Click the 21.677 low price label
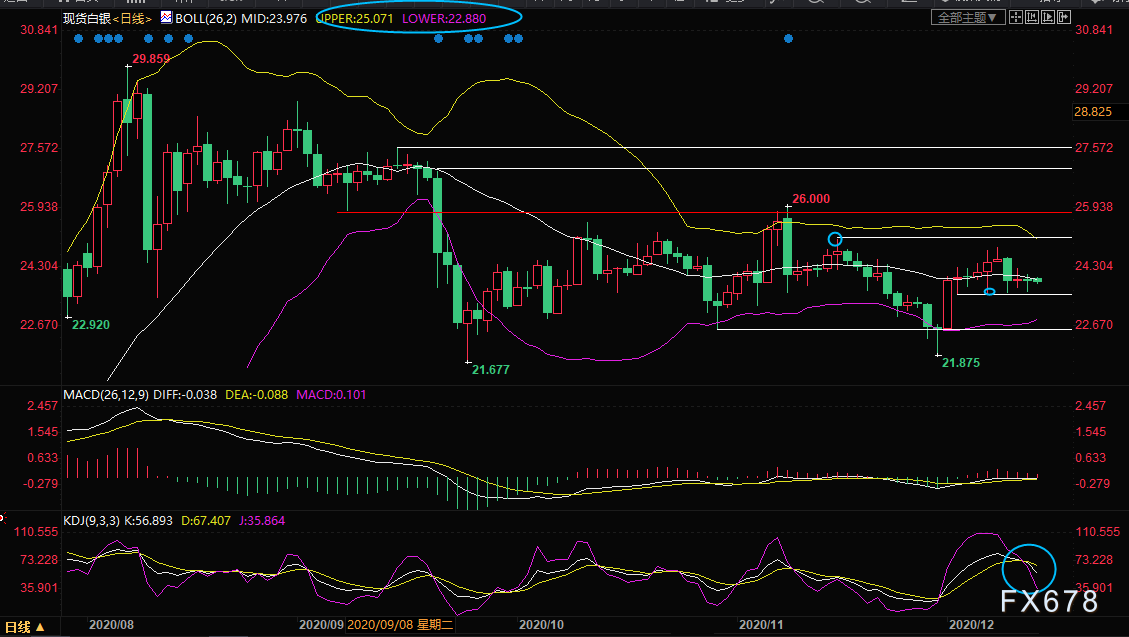 (490, 369)
